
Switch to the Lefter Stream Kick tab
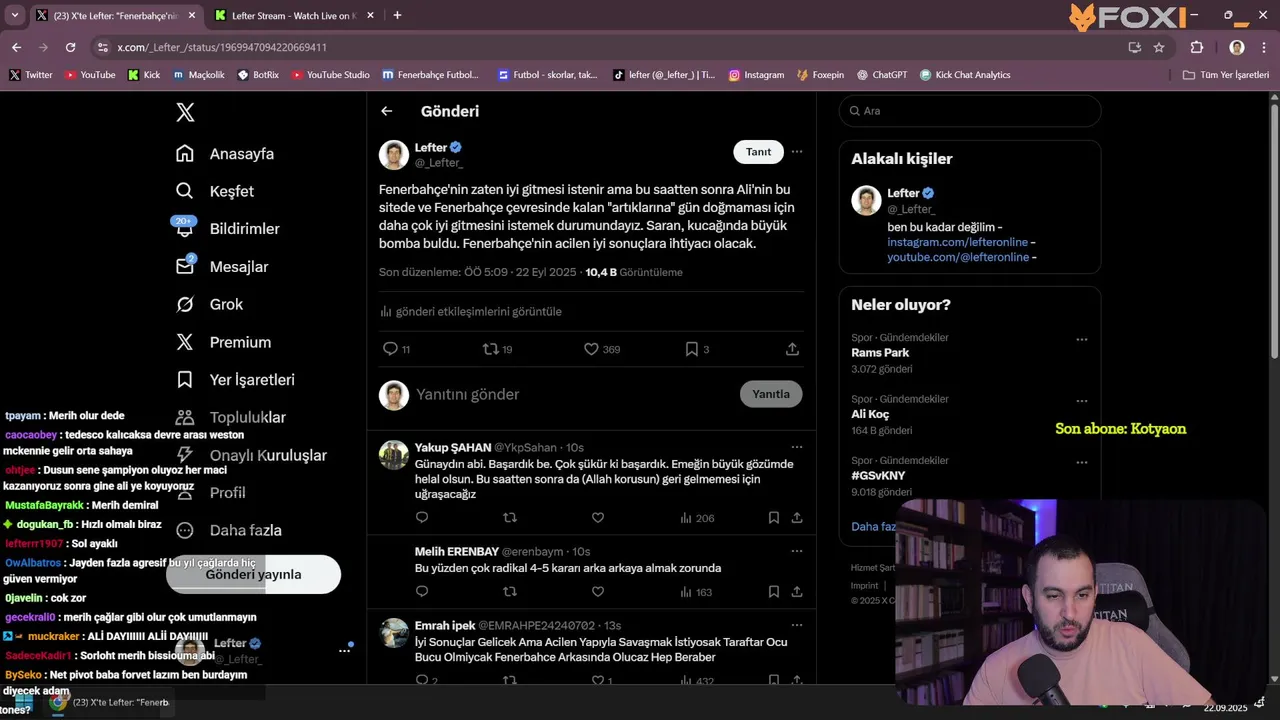(293, 16)
